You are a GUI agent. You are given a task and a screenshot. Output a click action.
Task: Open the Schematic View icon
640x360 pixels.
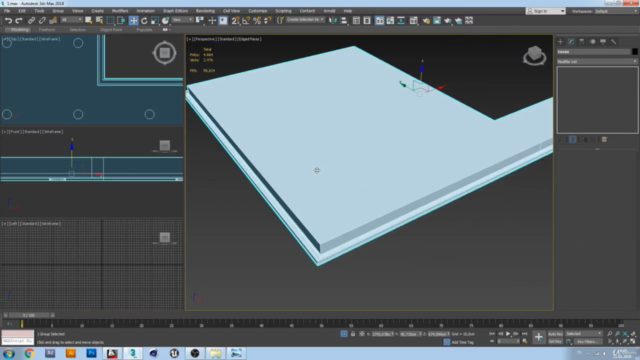[x=401, y=20]
